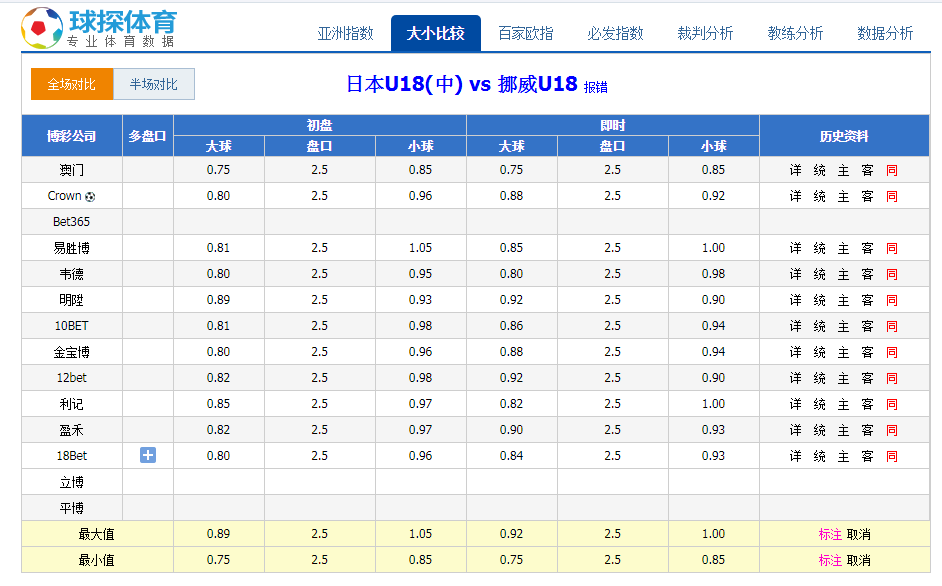942x586 pixels.
Task: Click the 博彩公司 column header
Action: (x=71, y=136)
